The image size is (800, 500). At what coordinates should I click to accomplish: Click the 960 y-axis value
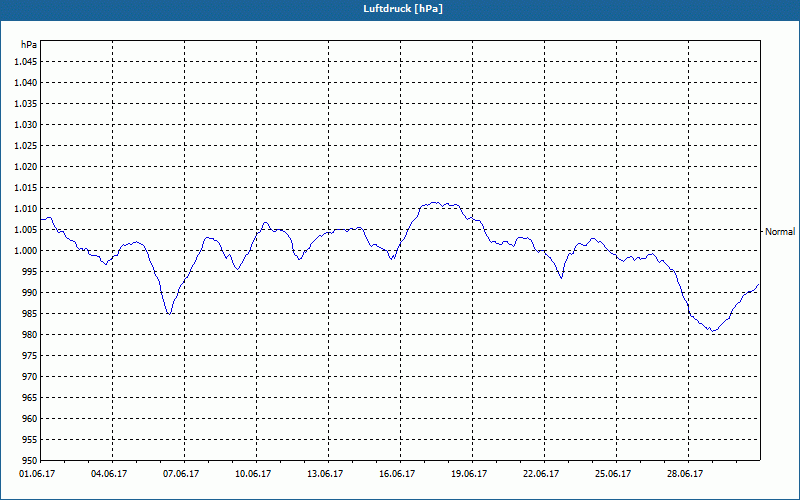pyautogui.click(x=31, y=418)
